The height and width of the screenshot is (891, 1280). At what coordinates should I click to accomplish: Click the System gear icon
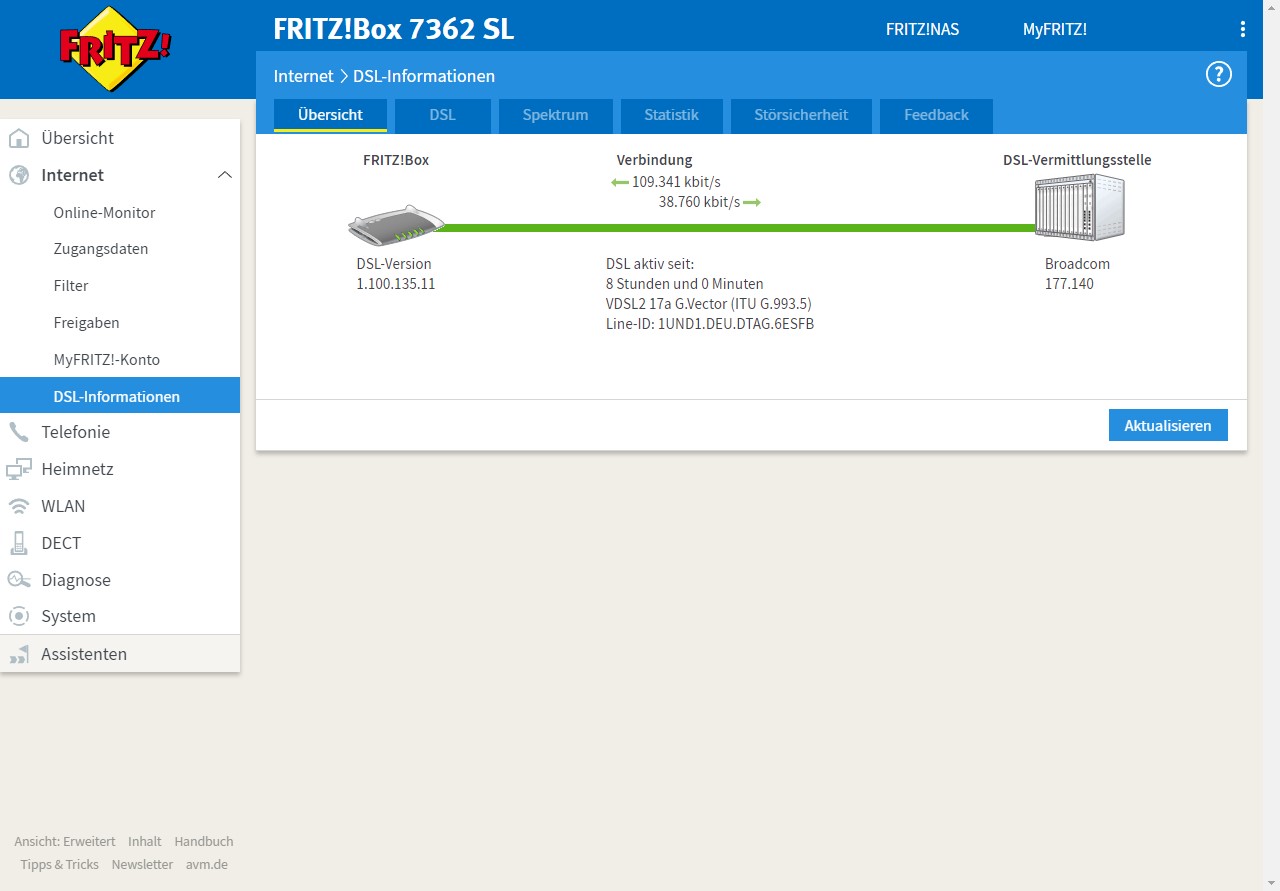coord(19,616)
